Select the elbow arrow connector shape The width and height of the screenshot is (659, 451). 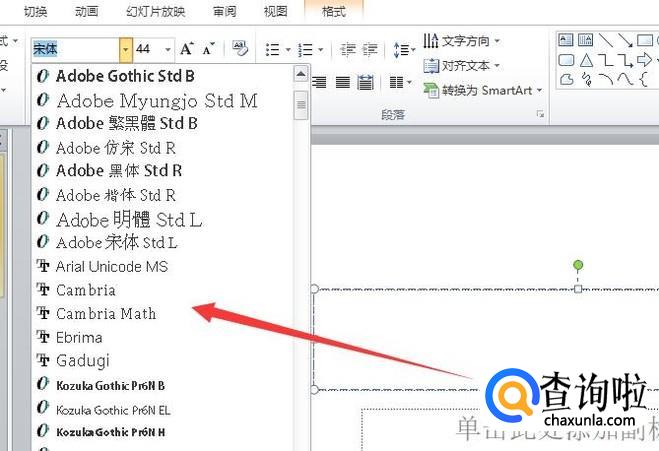click(x=625, y=60)
